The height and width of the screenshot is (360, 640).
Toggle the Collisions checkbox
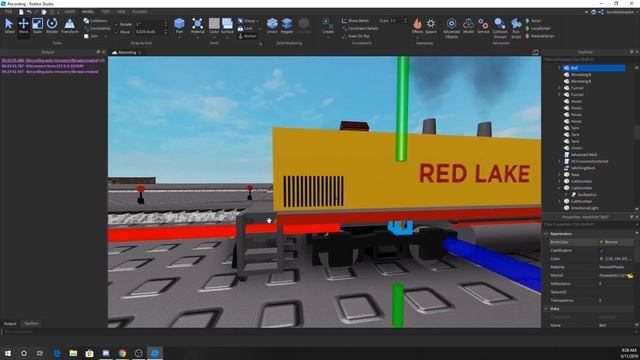coord(86,20)
